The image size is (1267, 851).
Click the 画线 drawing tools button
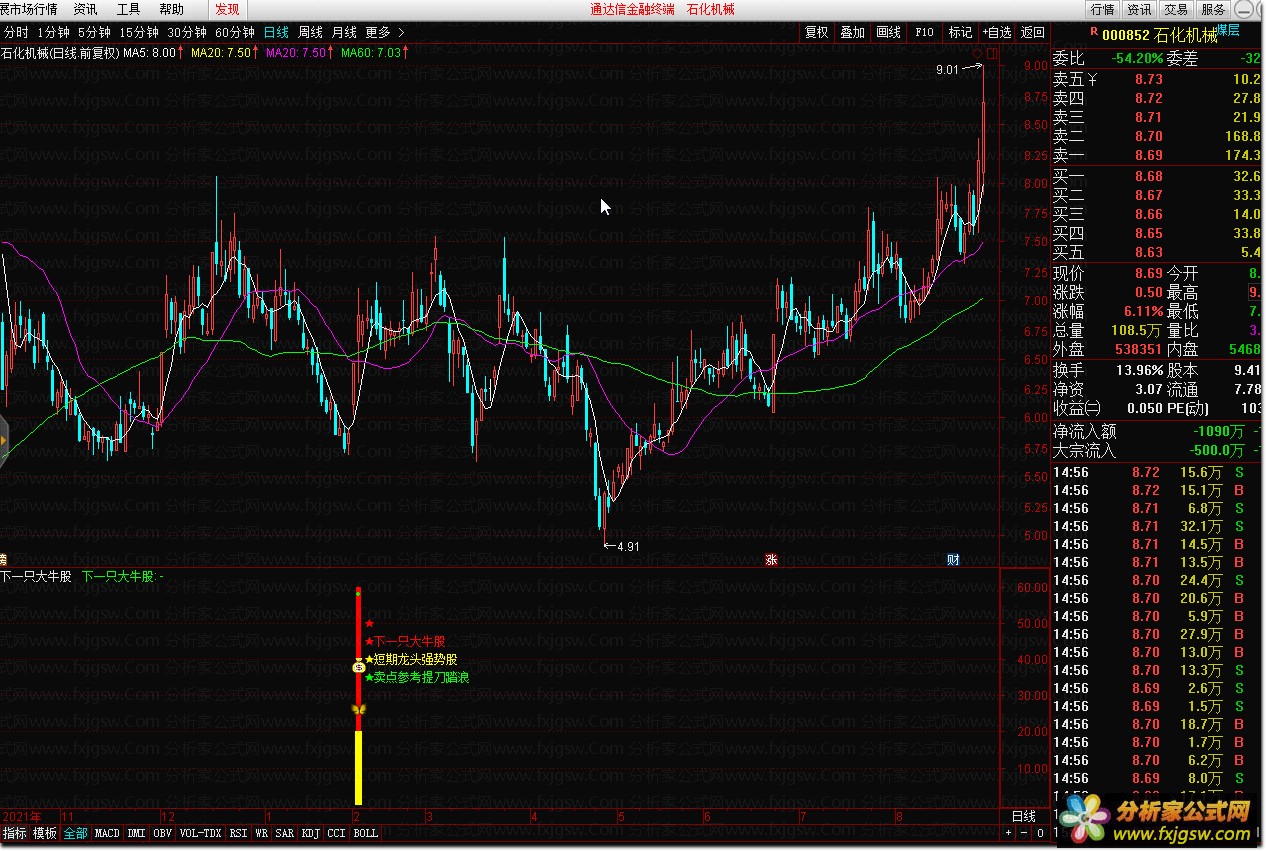(888, 32)
